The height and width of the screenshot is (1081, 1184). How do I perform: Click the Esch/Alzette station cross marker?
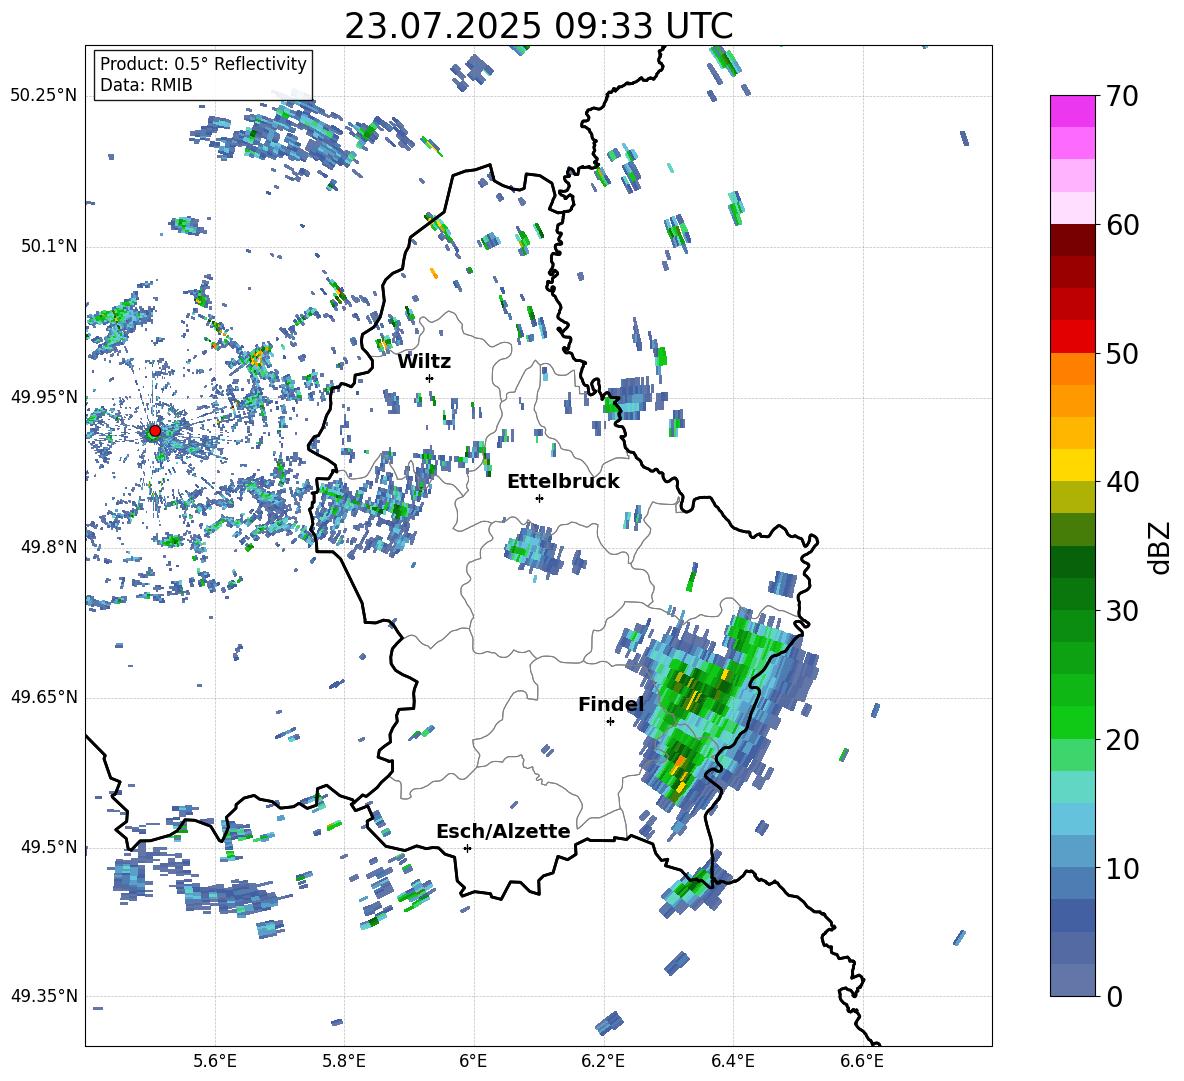(x=467, y=848)
